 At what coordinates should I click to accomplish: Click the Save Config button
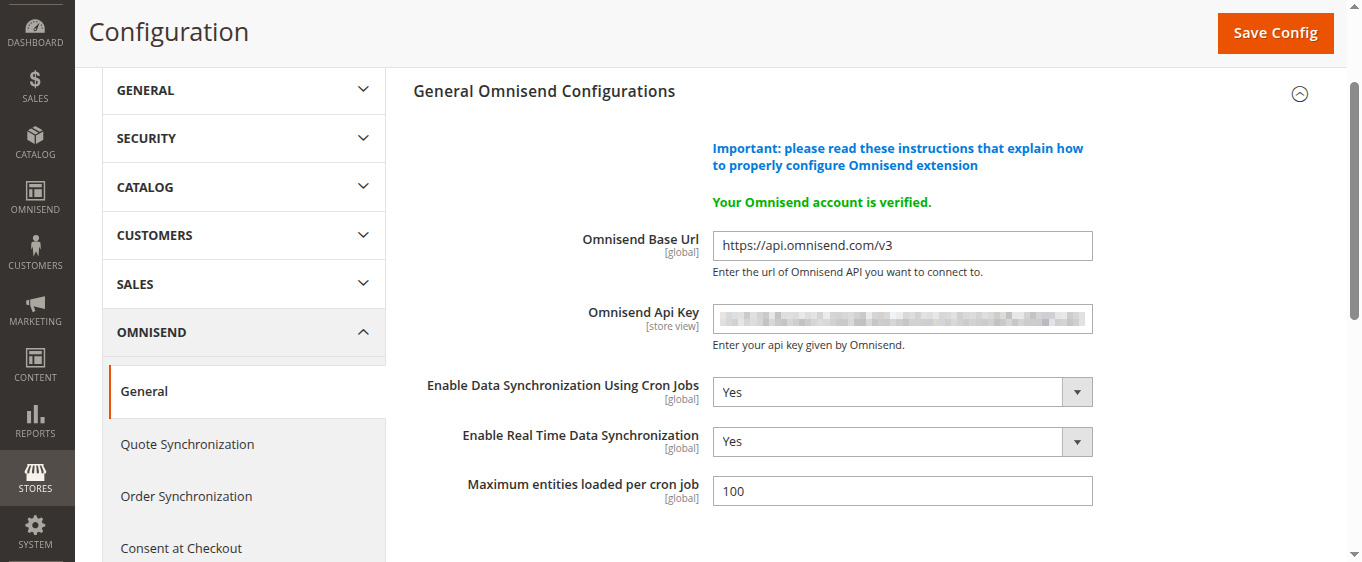click(1275, 33)
